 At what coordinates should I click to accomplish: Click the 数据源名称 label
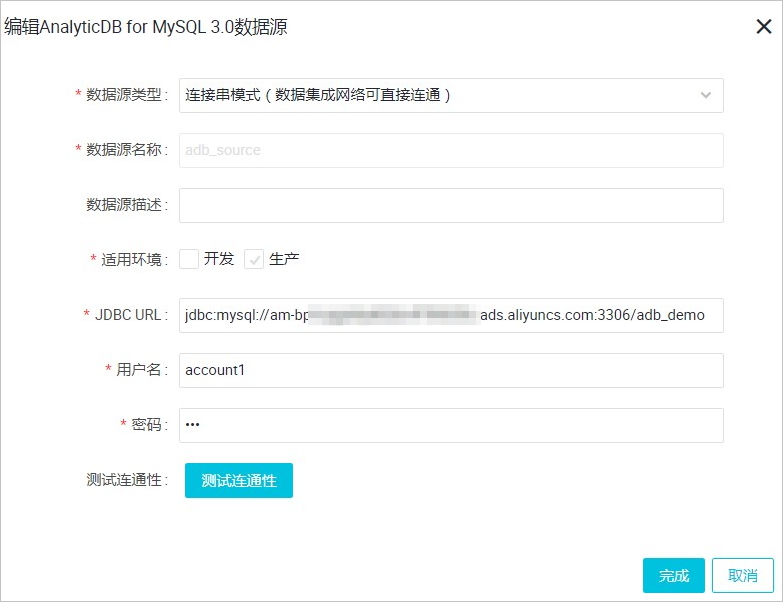123,150
